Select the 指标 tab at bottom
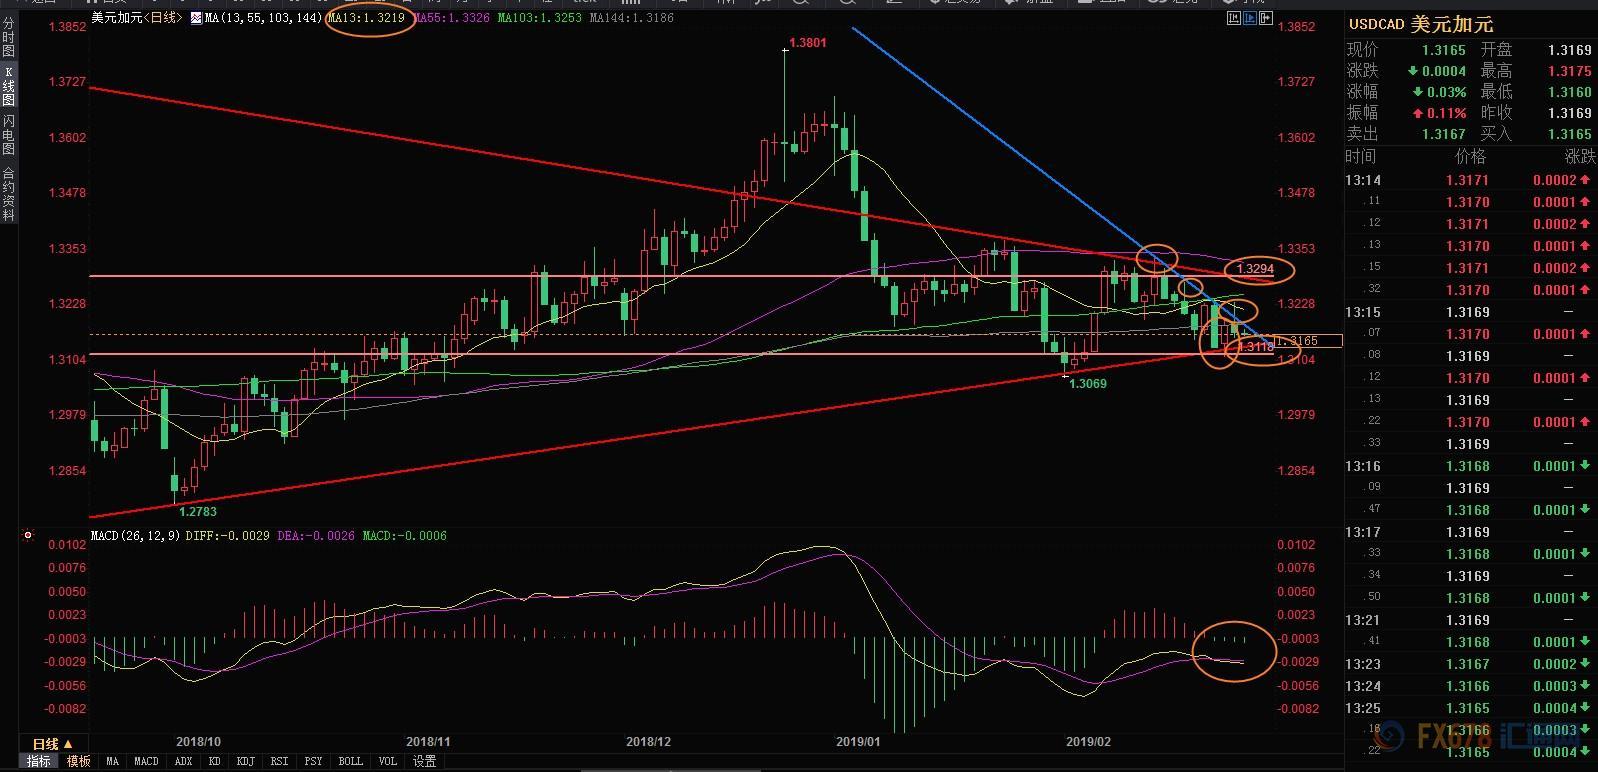 point(38,761)
